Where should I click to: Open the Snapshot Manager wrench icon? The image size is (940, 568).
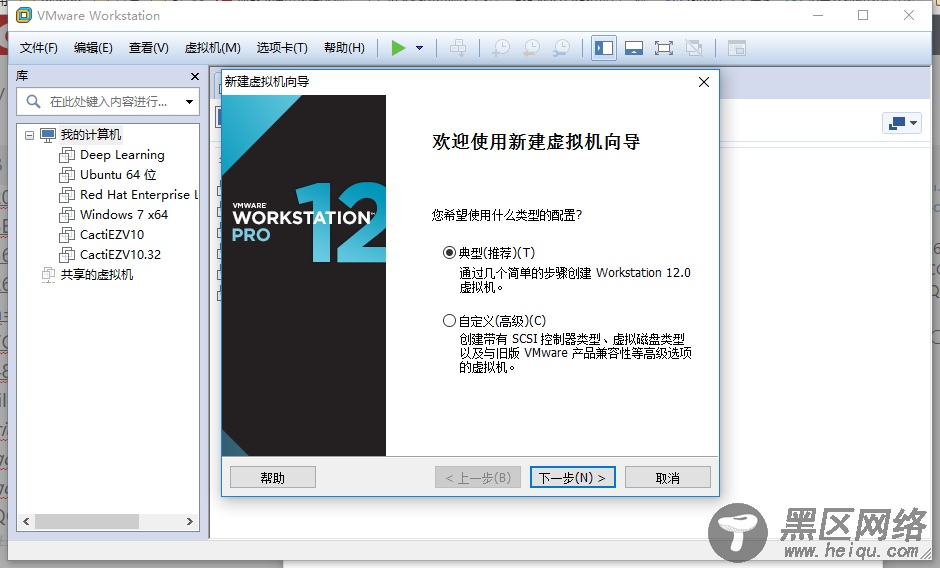tap(562, 48)
